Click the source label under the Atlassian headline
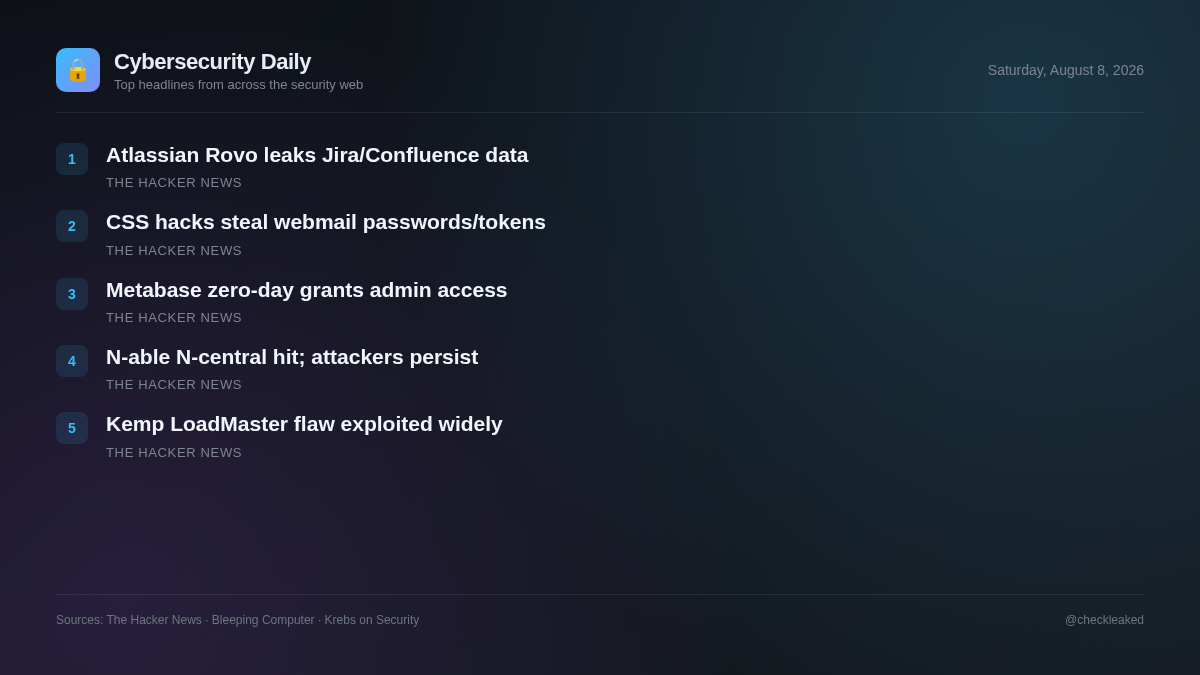The height and width of the screenshot is (675, 1200). tap(174, 183)
